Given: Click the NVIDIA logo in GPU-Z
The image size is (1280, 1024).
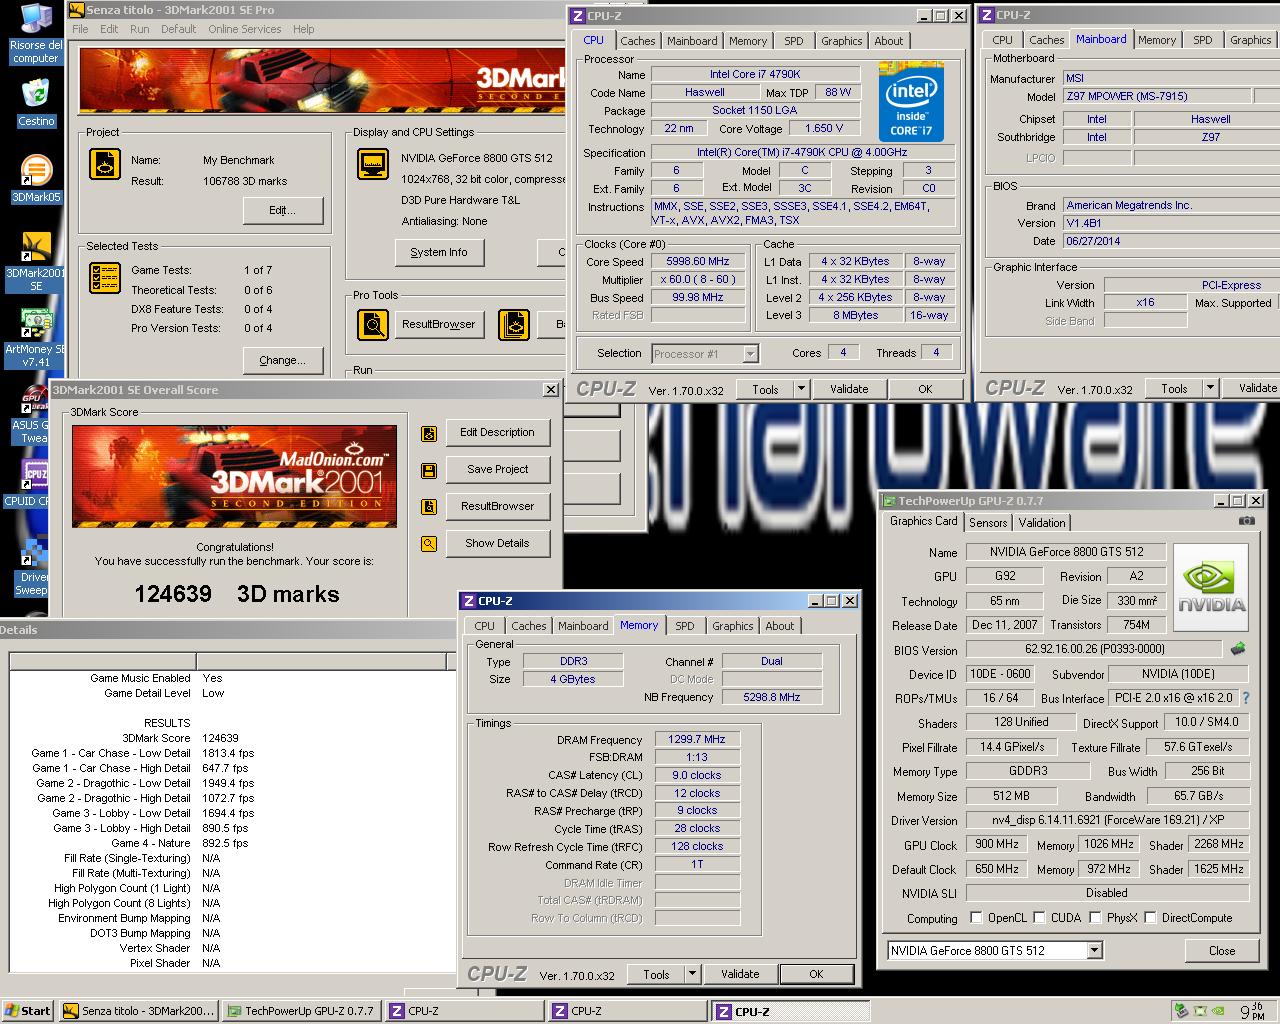Looking at the screenshot, I should (1211, 588).
